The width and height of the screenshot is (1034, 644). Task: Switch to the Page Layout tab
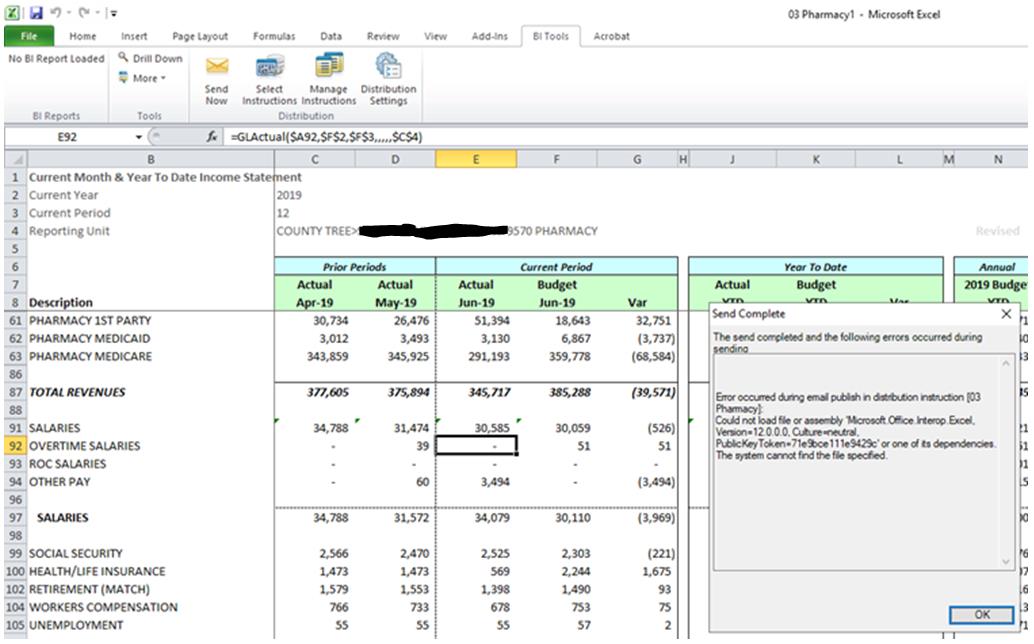click(x=200, y=36)
